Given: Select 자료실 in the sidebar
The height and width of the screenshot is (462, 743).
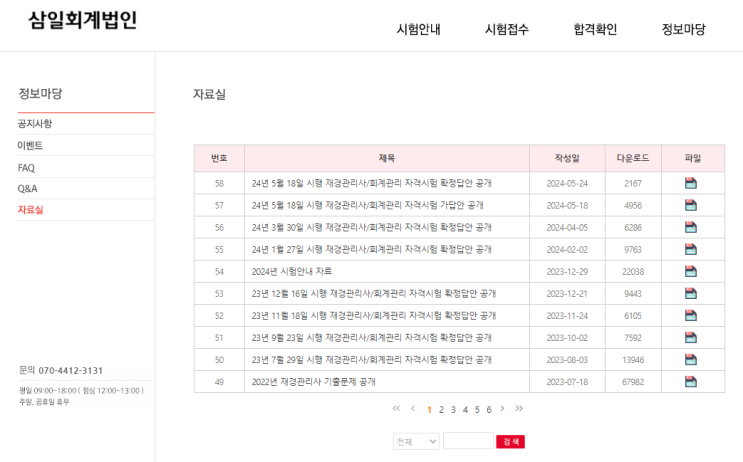Looking at the screenshot, I should (x=30, y=209).
